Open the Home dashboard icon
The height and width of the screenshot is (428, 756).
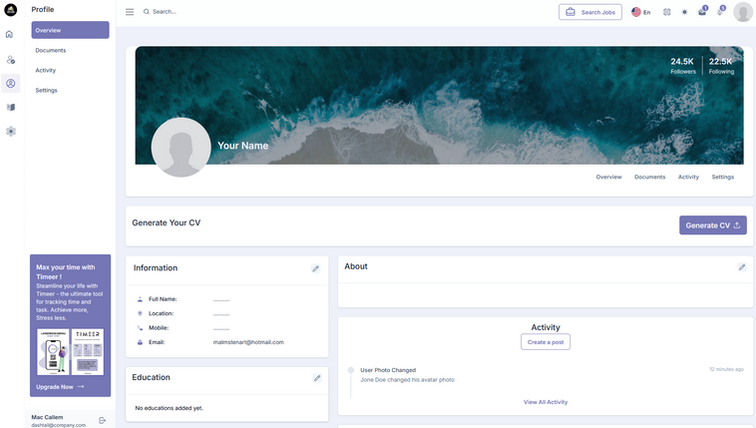[x=9, y=34]
